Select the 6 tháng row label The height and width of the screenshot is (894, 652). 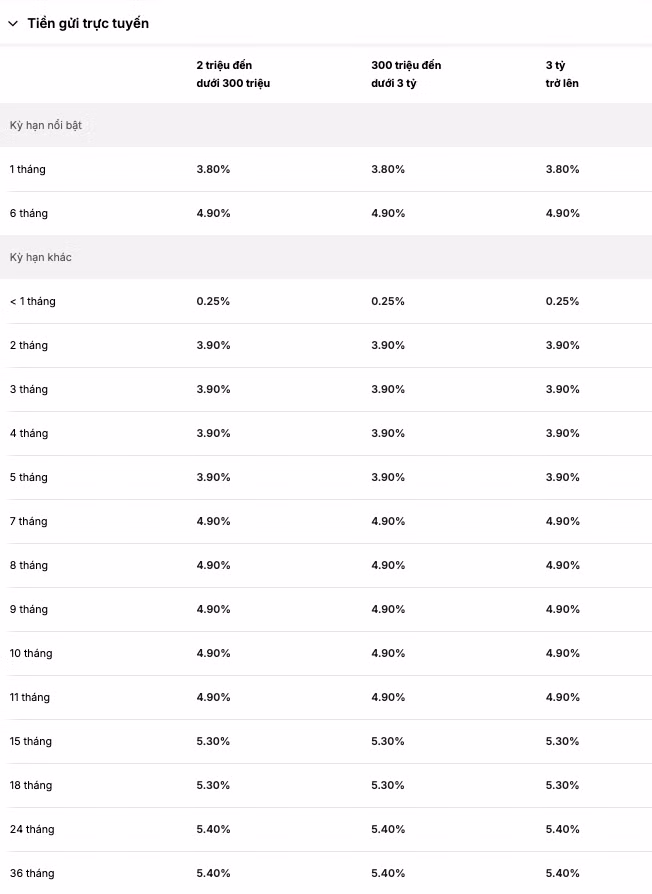[29, 213]
